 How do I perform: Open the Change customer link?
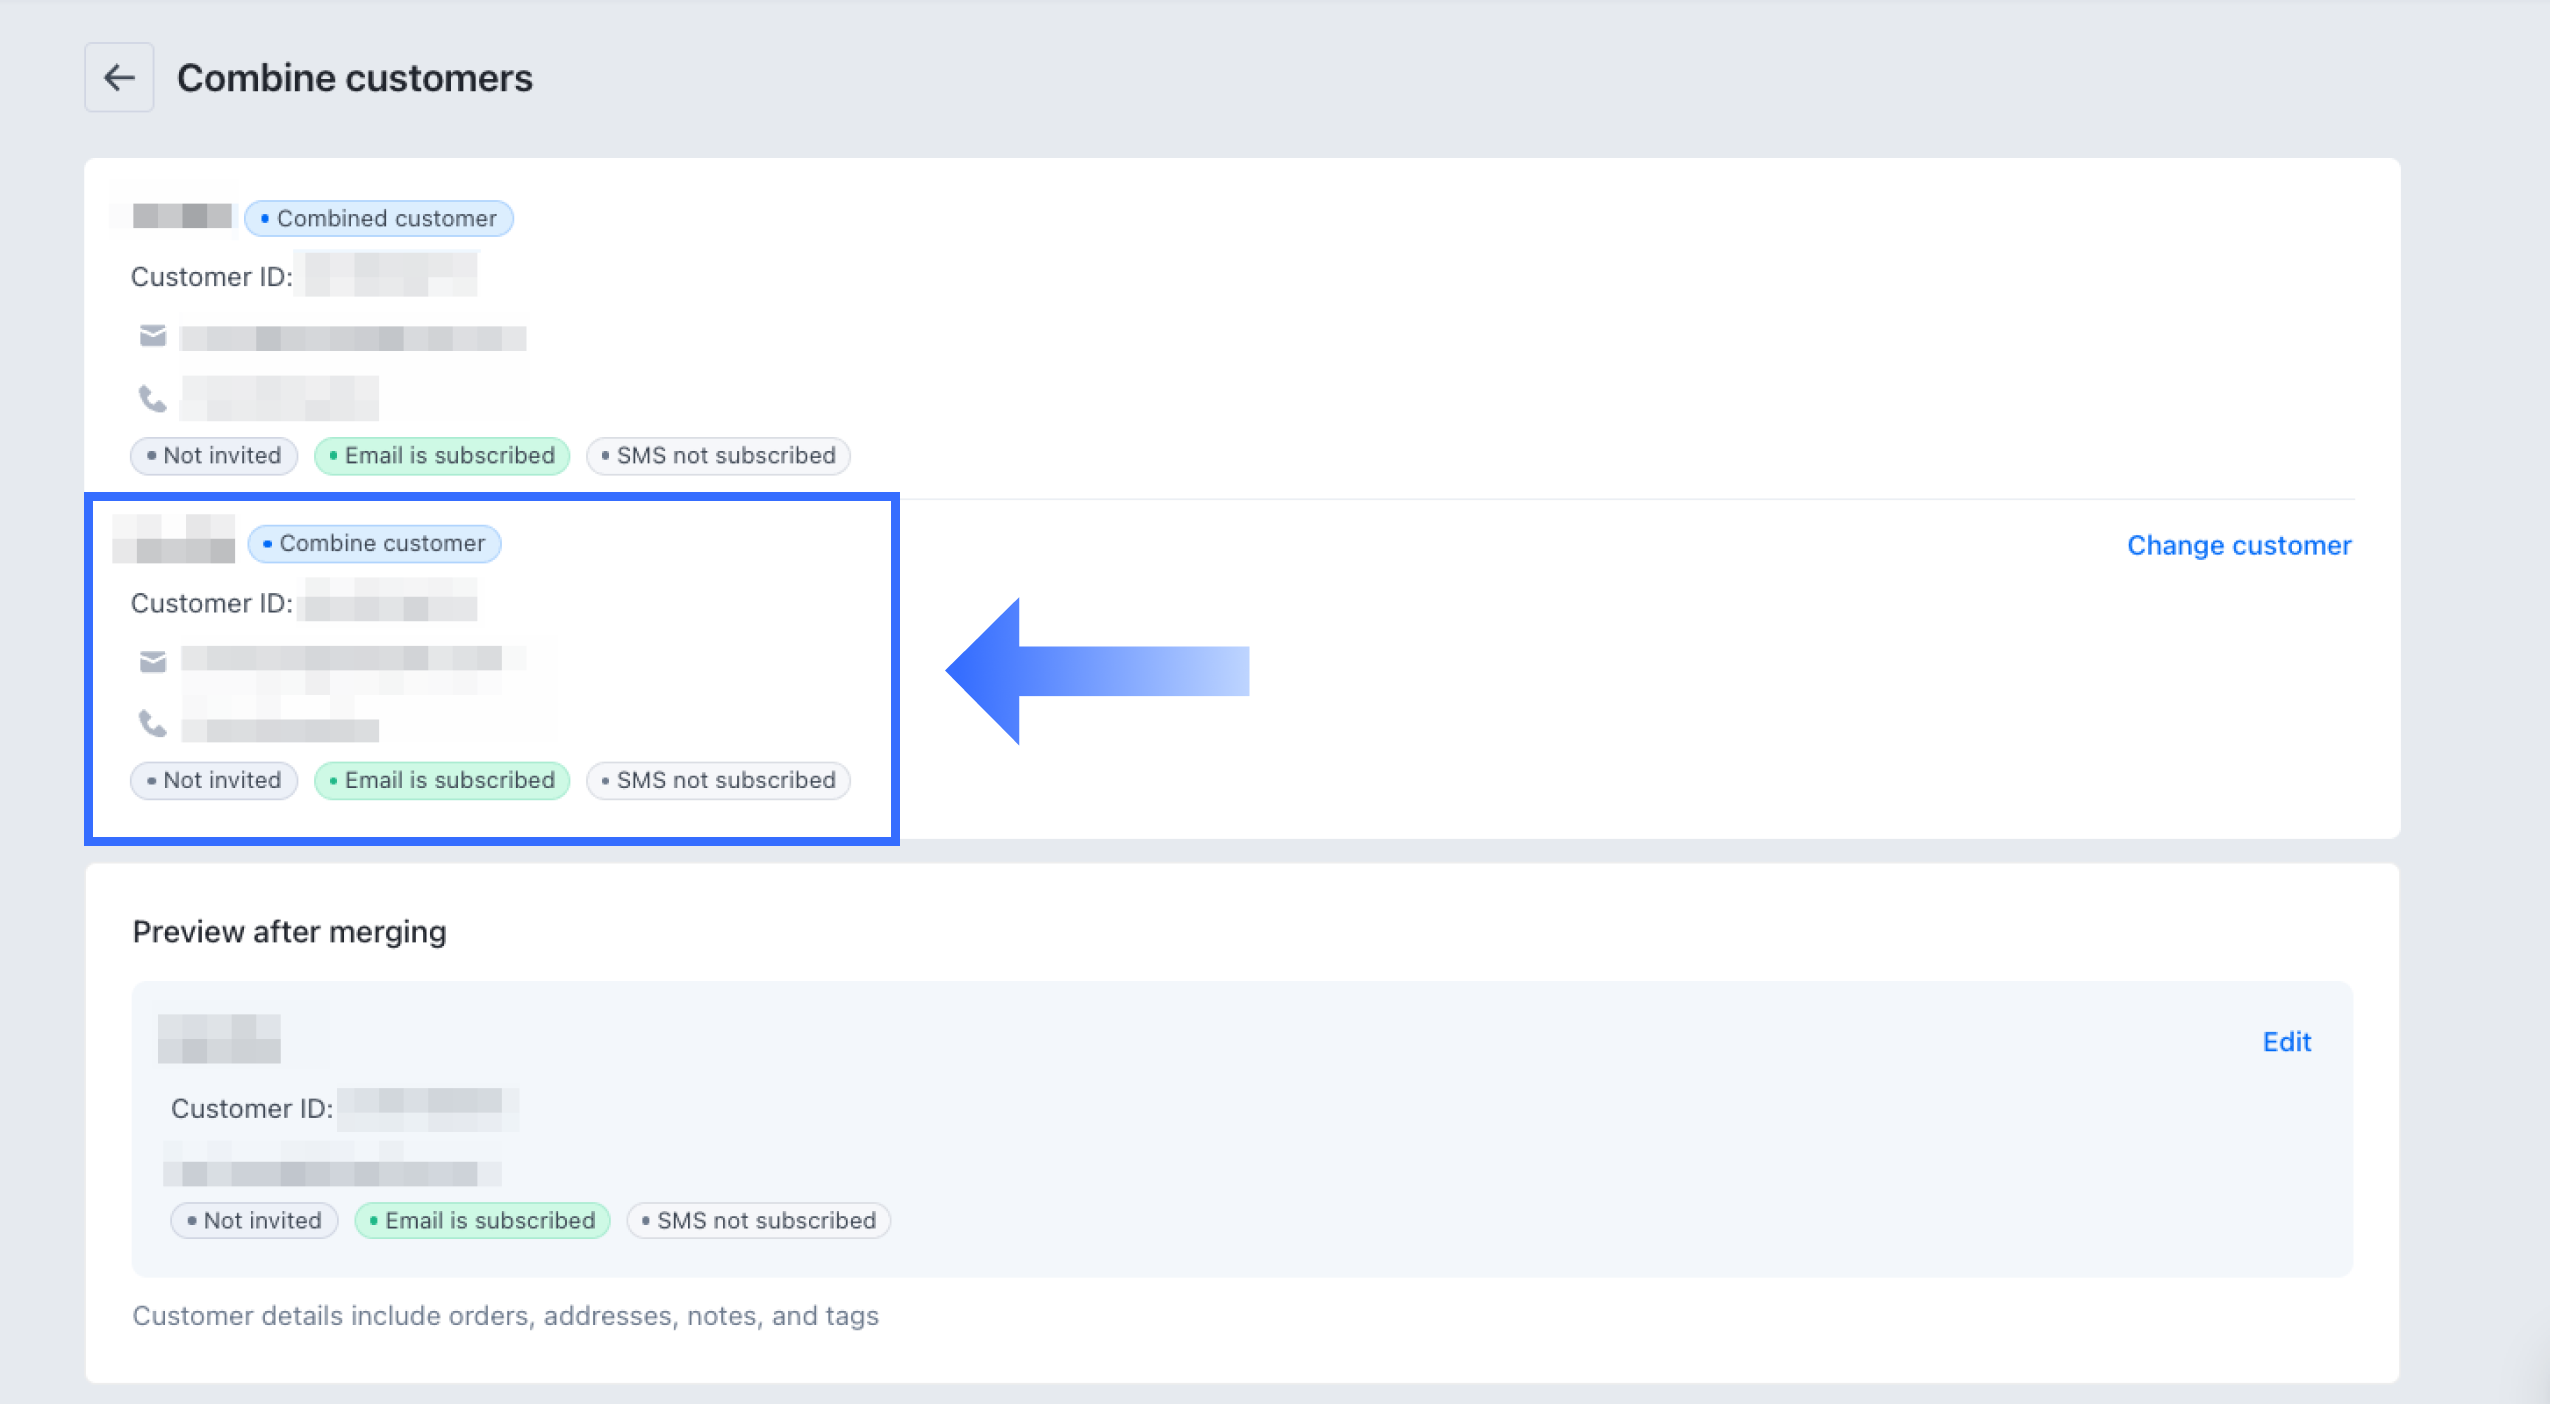pyautogui.click(x=2238, y=545)
